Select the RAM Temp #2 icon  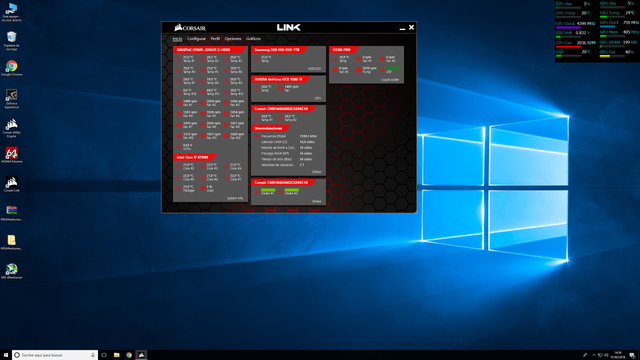click(x=280, y=118)
